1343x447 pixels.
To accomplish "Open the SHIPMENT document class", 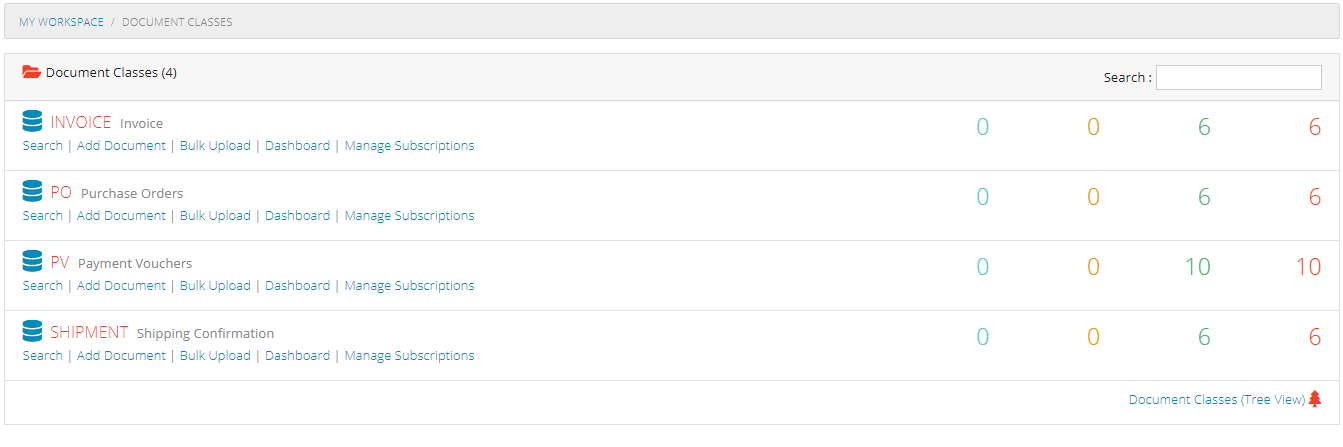I will point(89,332).
